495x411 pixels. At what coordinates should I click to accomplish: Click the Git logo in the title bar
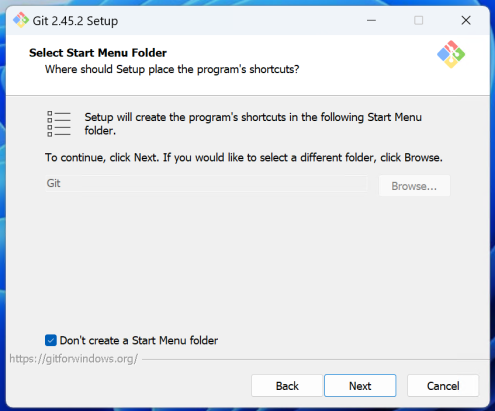click(21, 20)
